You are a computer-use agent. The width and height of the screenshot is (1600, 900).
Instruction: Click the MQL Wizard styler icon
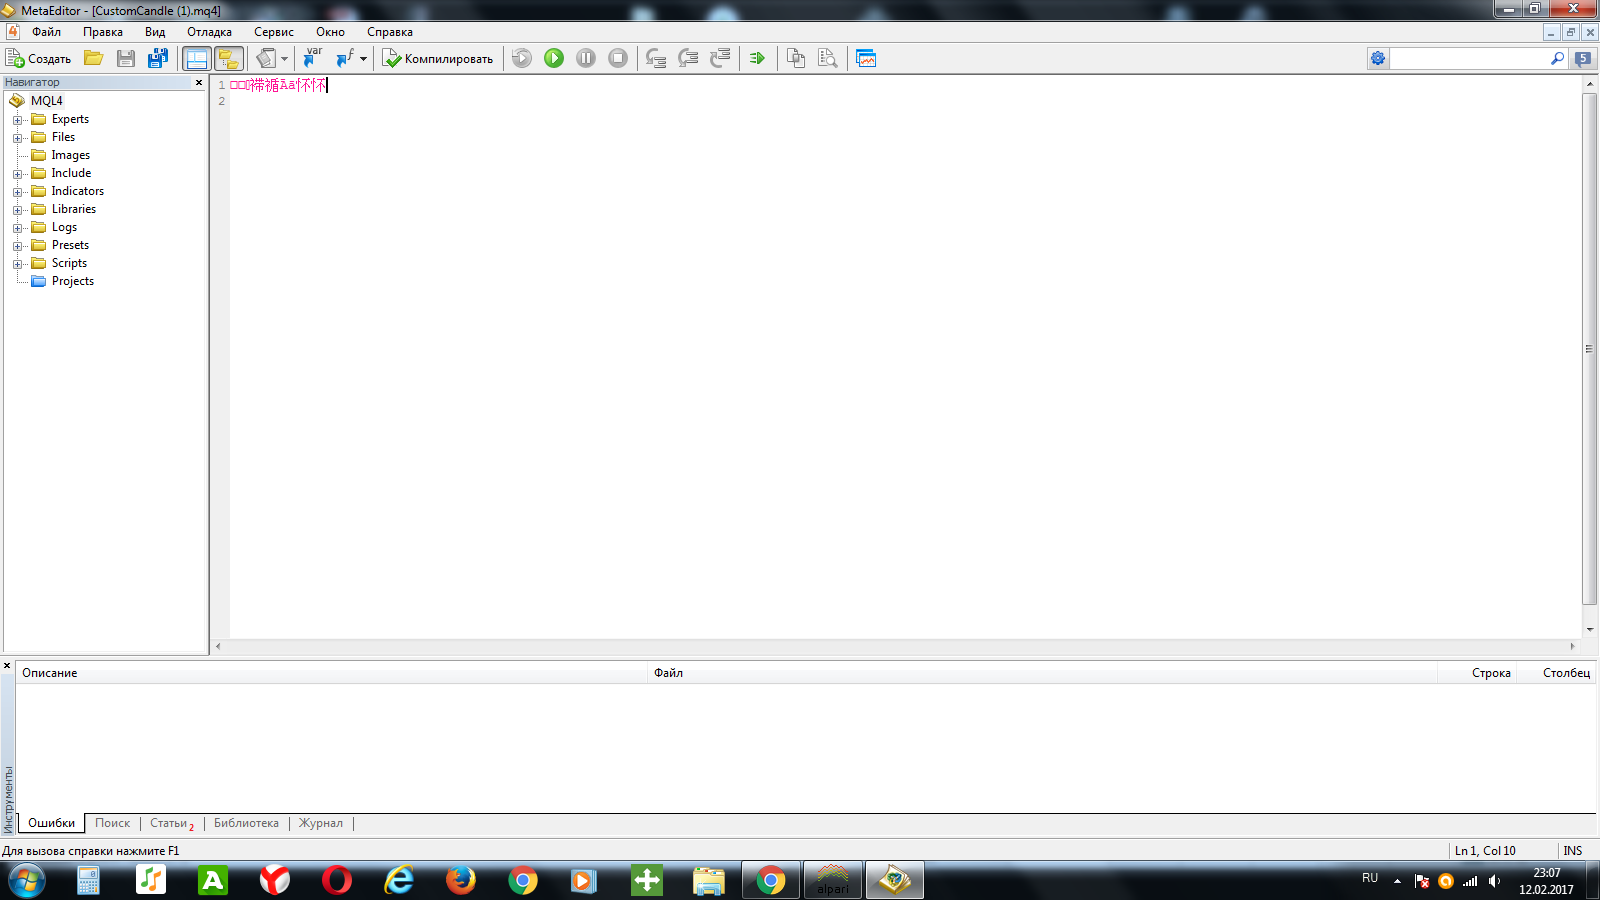point(266,58)
